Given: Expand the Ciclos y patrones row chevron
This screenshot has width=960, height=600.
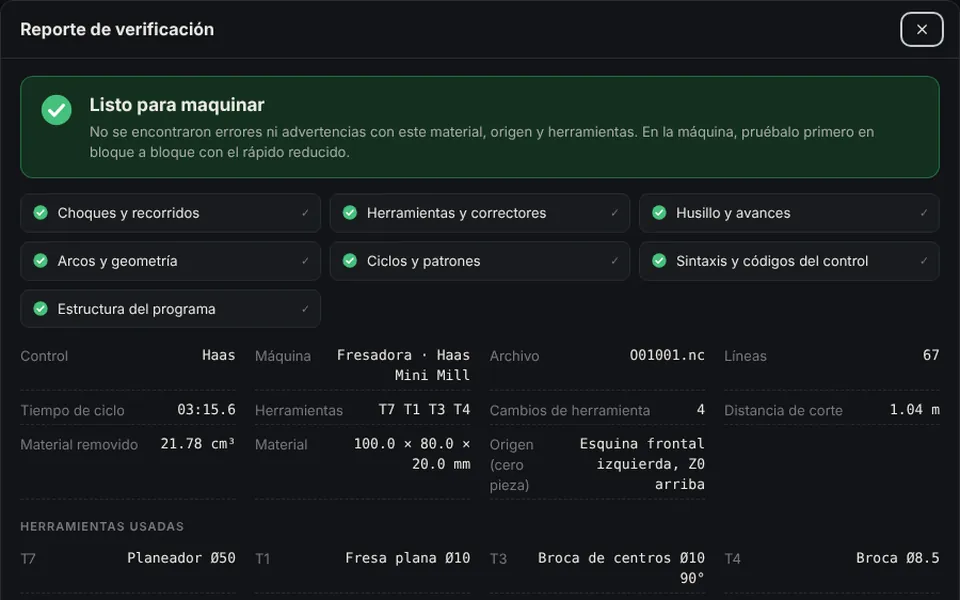Looking at the screenshot, I should click(x=614, y=261).
